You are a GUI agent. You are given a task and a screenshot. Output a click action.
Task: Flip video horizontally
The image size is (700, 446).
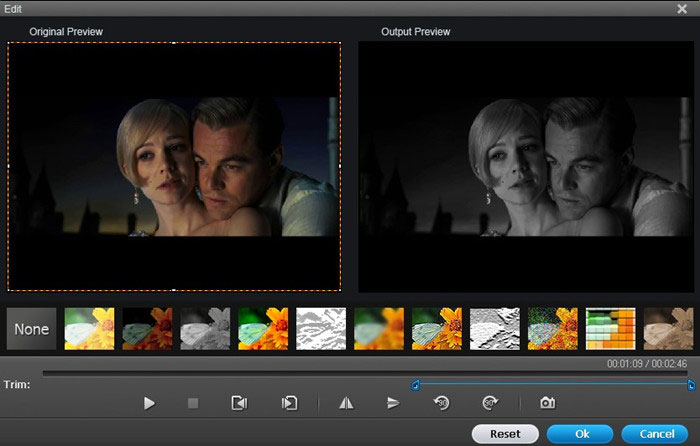tap(346, 404)
